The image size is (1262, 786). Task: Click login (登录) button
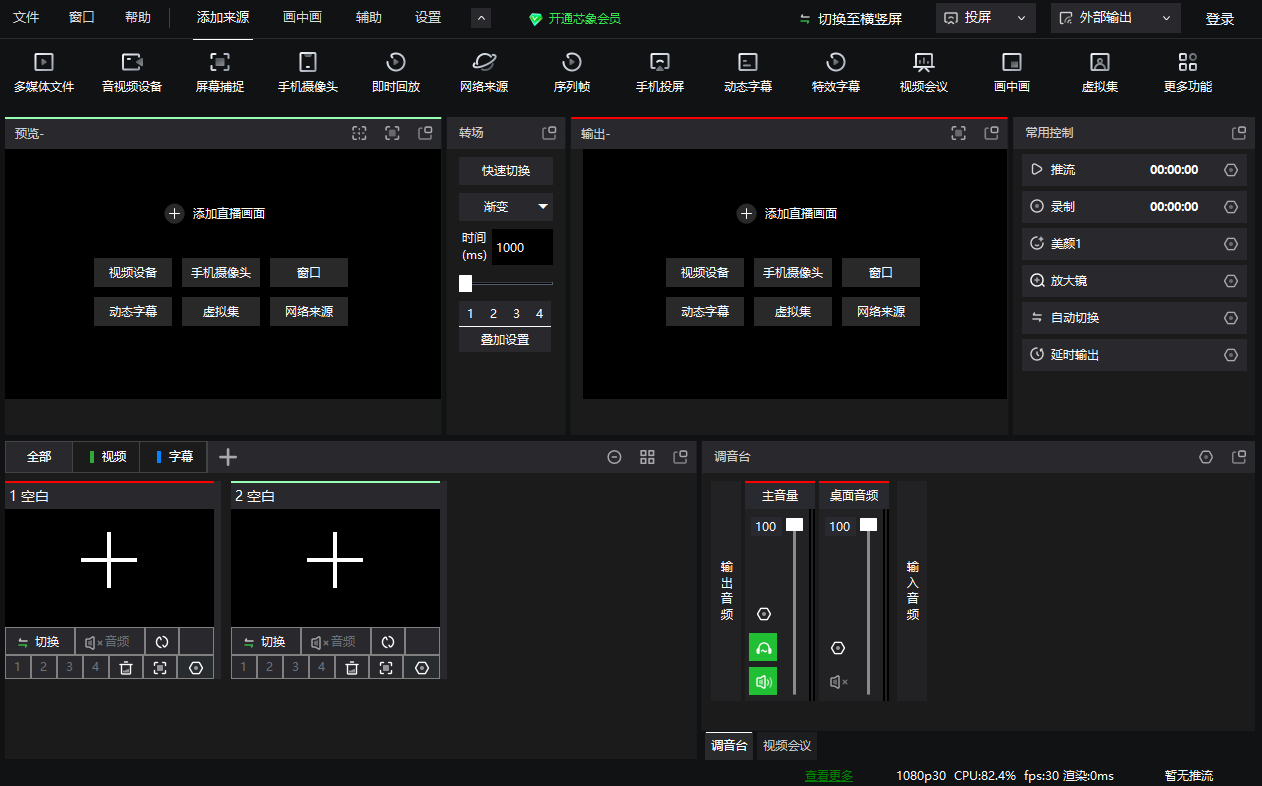coord(1220,18)
